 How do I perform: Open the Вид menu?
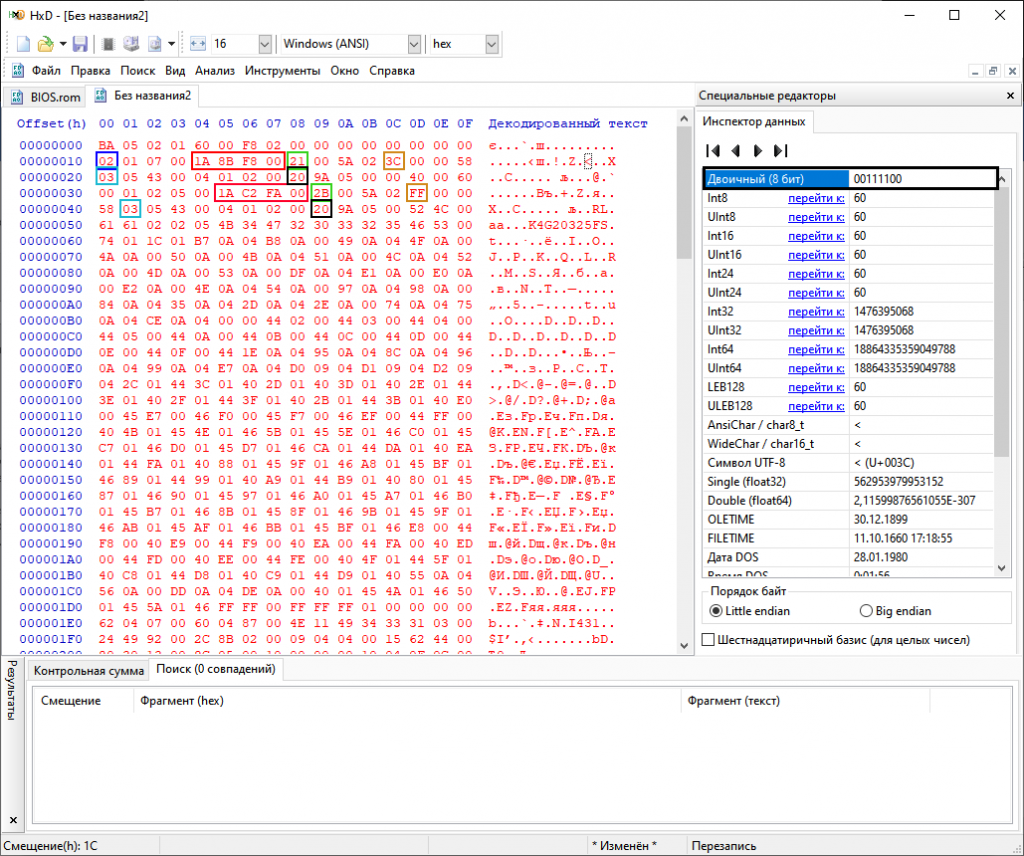coord(175,71)
